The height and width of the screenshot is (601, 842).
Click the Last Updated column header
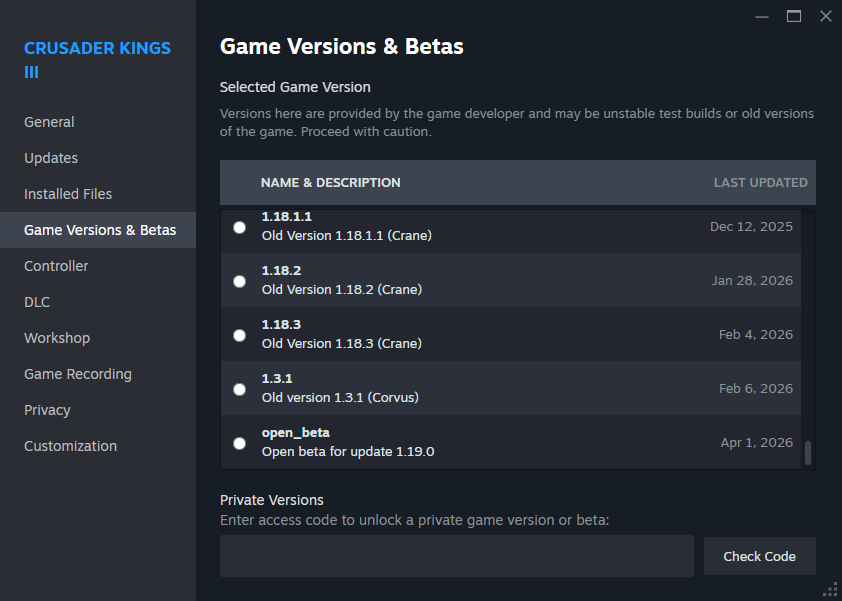pos(760,183)
